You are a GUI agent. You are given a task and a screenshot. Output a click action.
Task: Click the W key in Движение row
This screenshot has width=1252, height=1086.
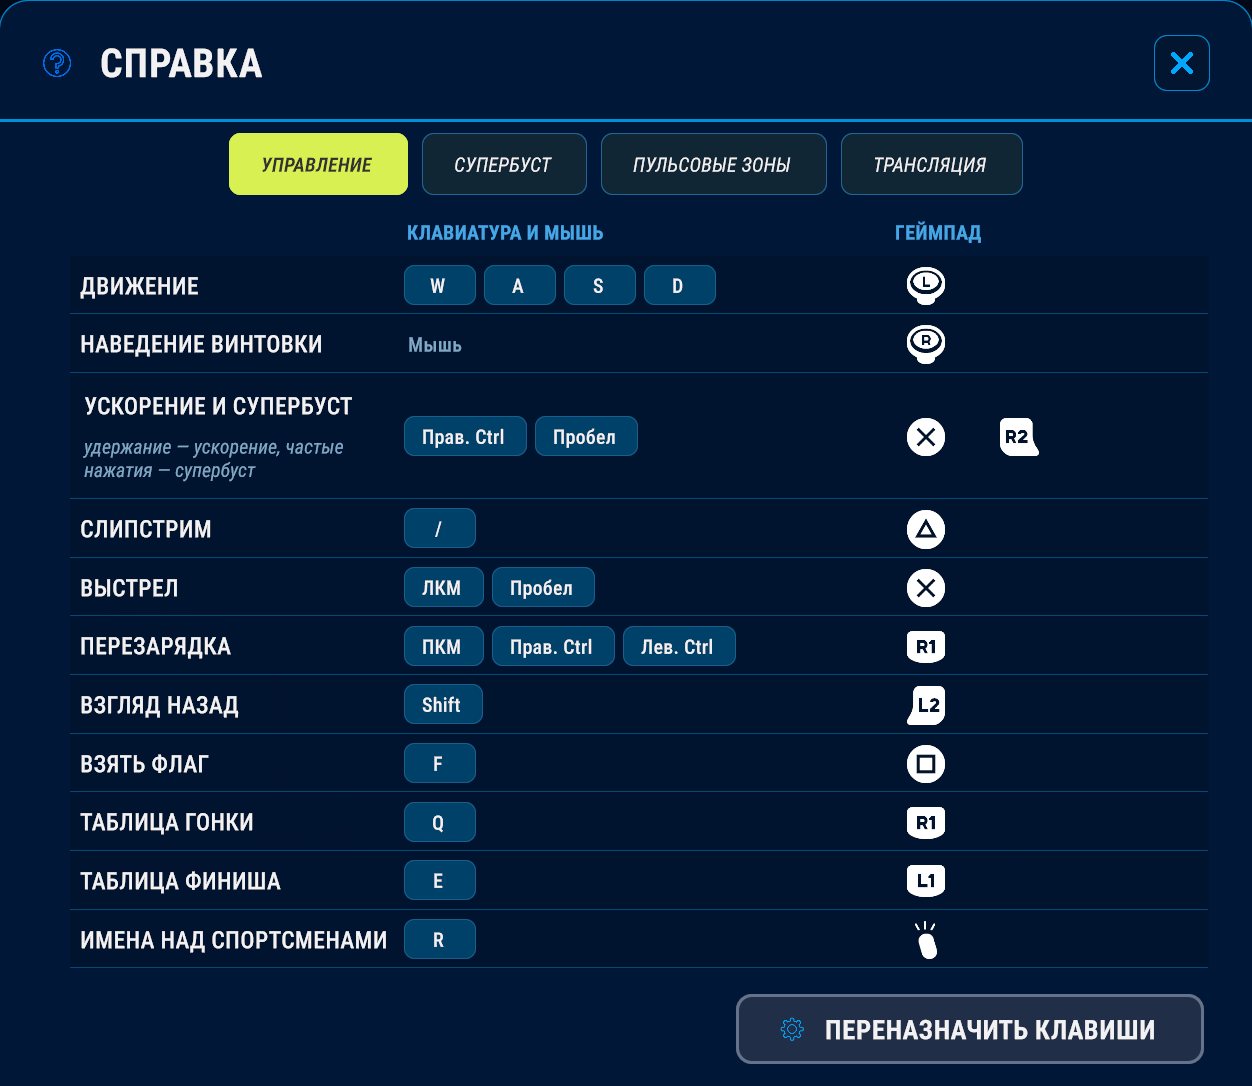440,285
